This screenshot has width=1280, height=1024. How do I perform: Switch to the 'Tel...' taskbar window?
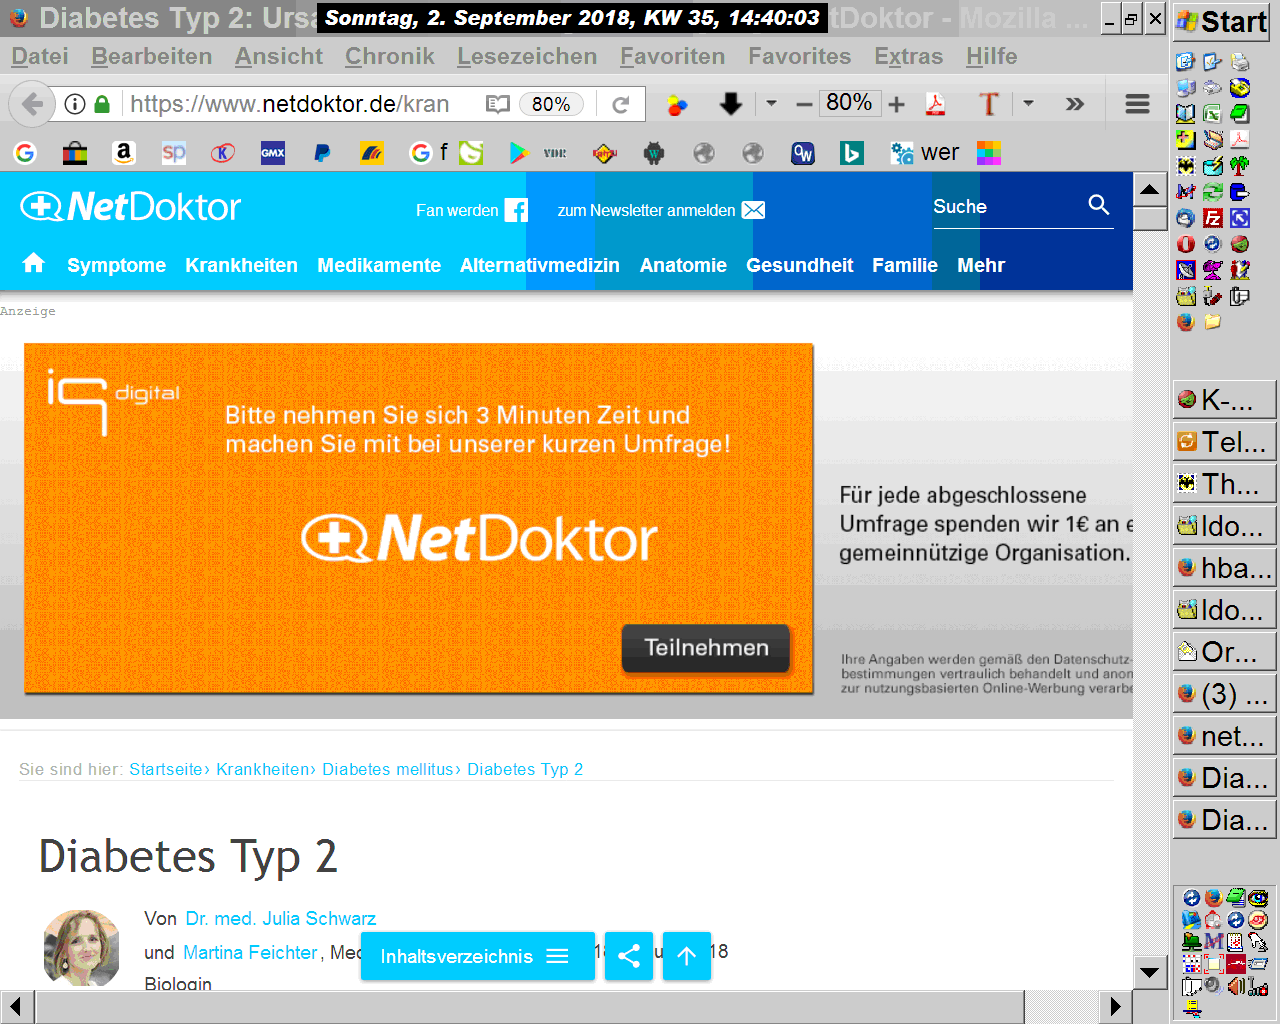[x=1224, y=441]
